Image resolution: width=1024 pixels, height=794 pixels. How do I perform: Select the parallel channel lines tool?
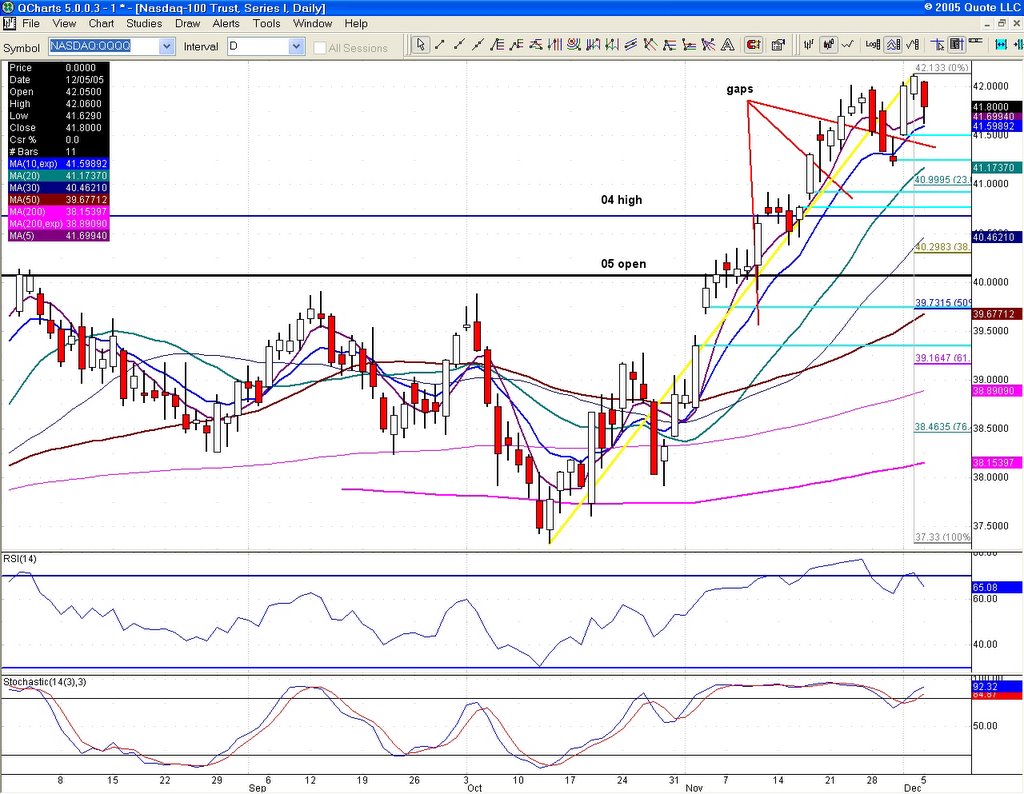(x=631, y=44)
